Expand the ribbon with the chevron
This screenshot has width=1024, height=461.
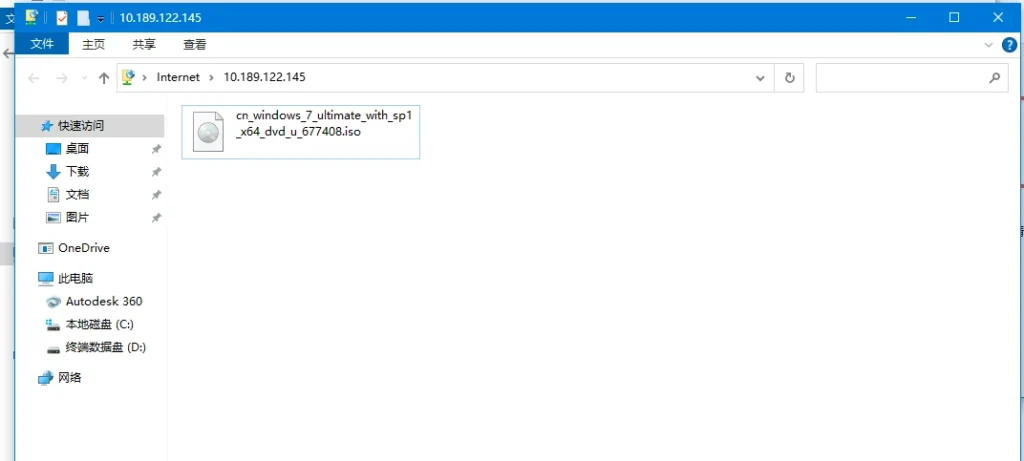(x=990, y=45)
